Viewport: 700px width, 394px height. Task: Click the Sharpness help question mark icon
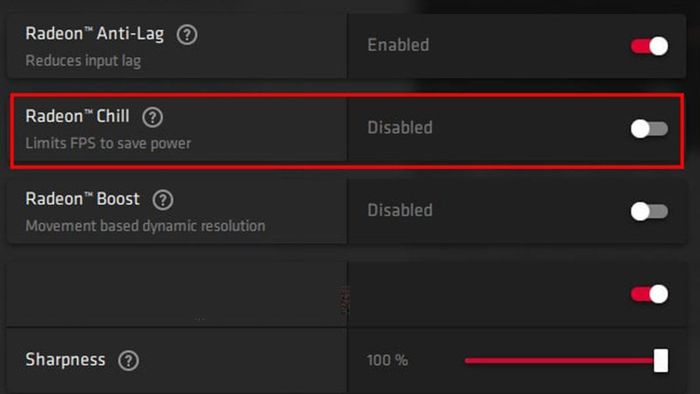tap(129, 361)
